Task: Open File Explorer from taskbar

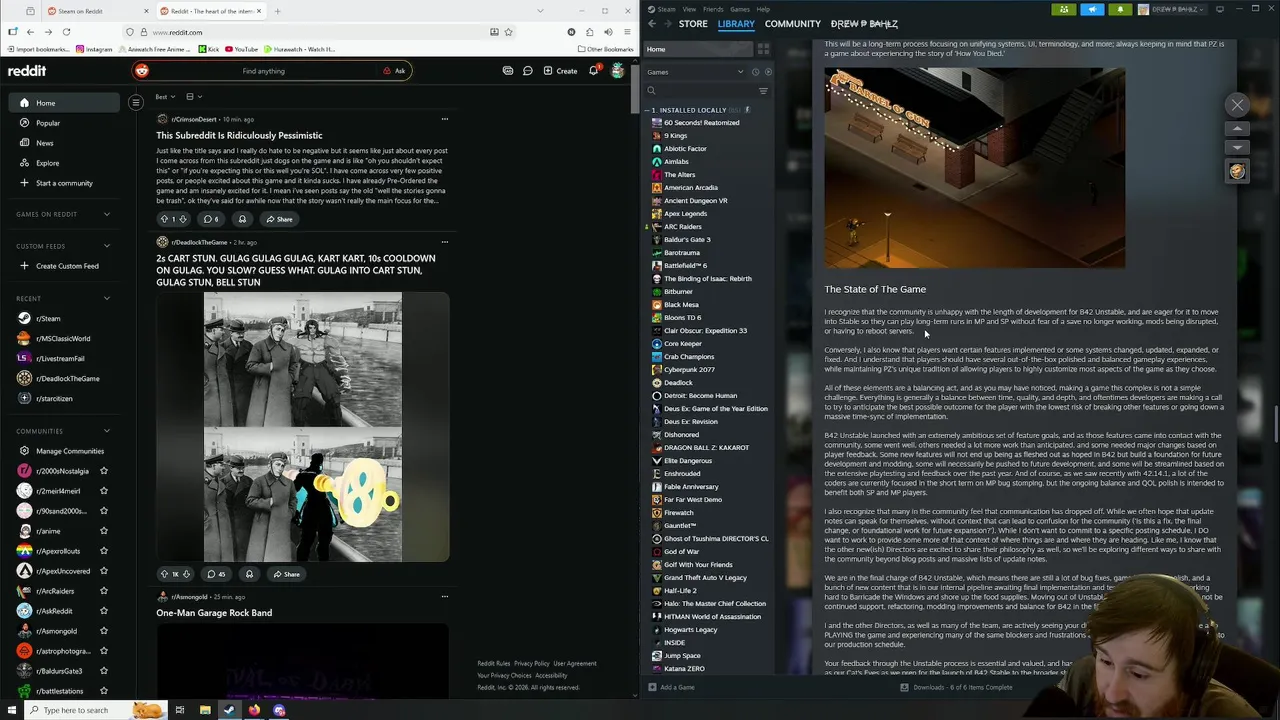Action: pyautogui.click(x=205, y=710)
